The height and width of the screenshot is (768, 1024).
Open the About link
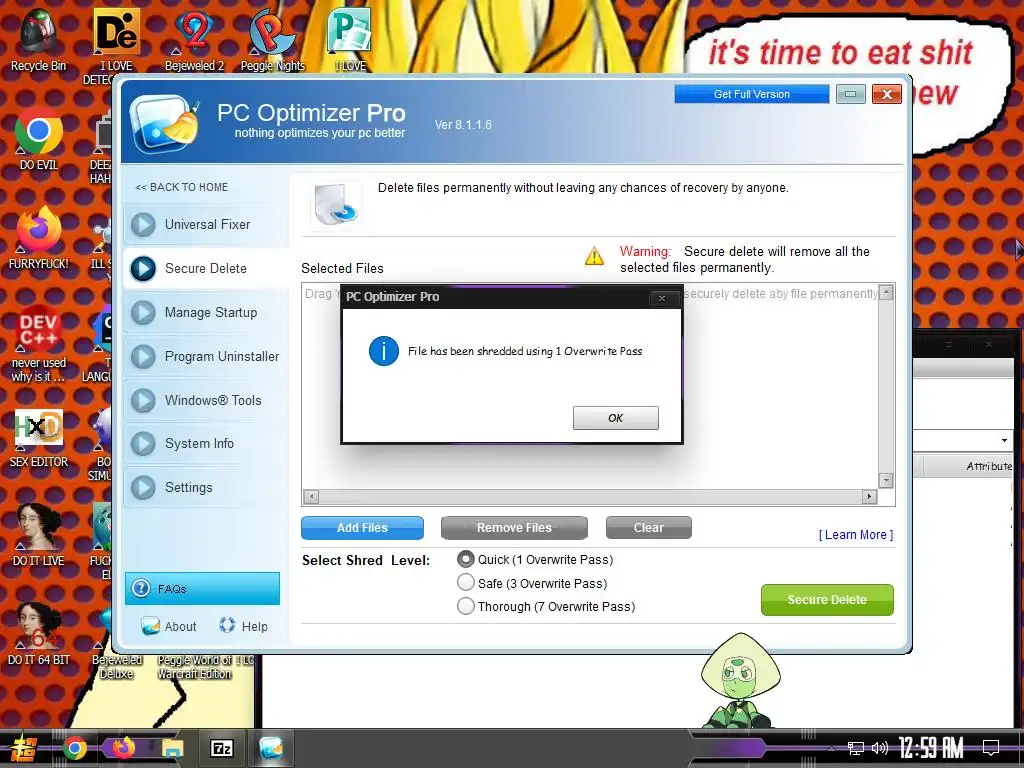[180, 626]
